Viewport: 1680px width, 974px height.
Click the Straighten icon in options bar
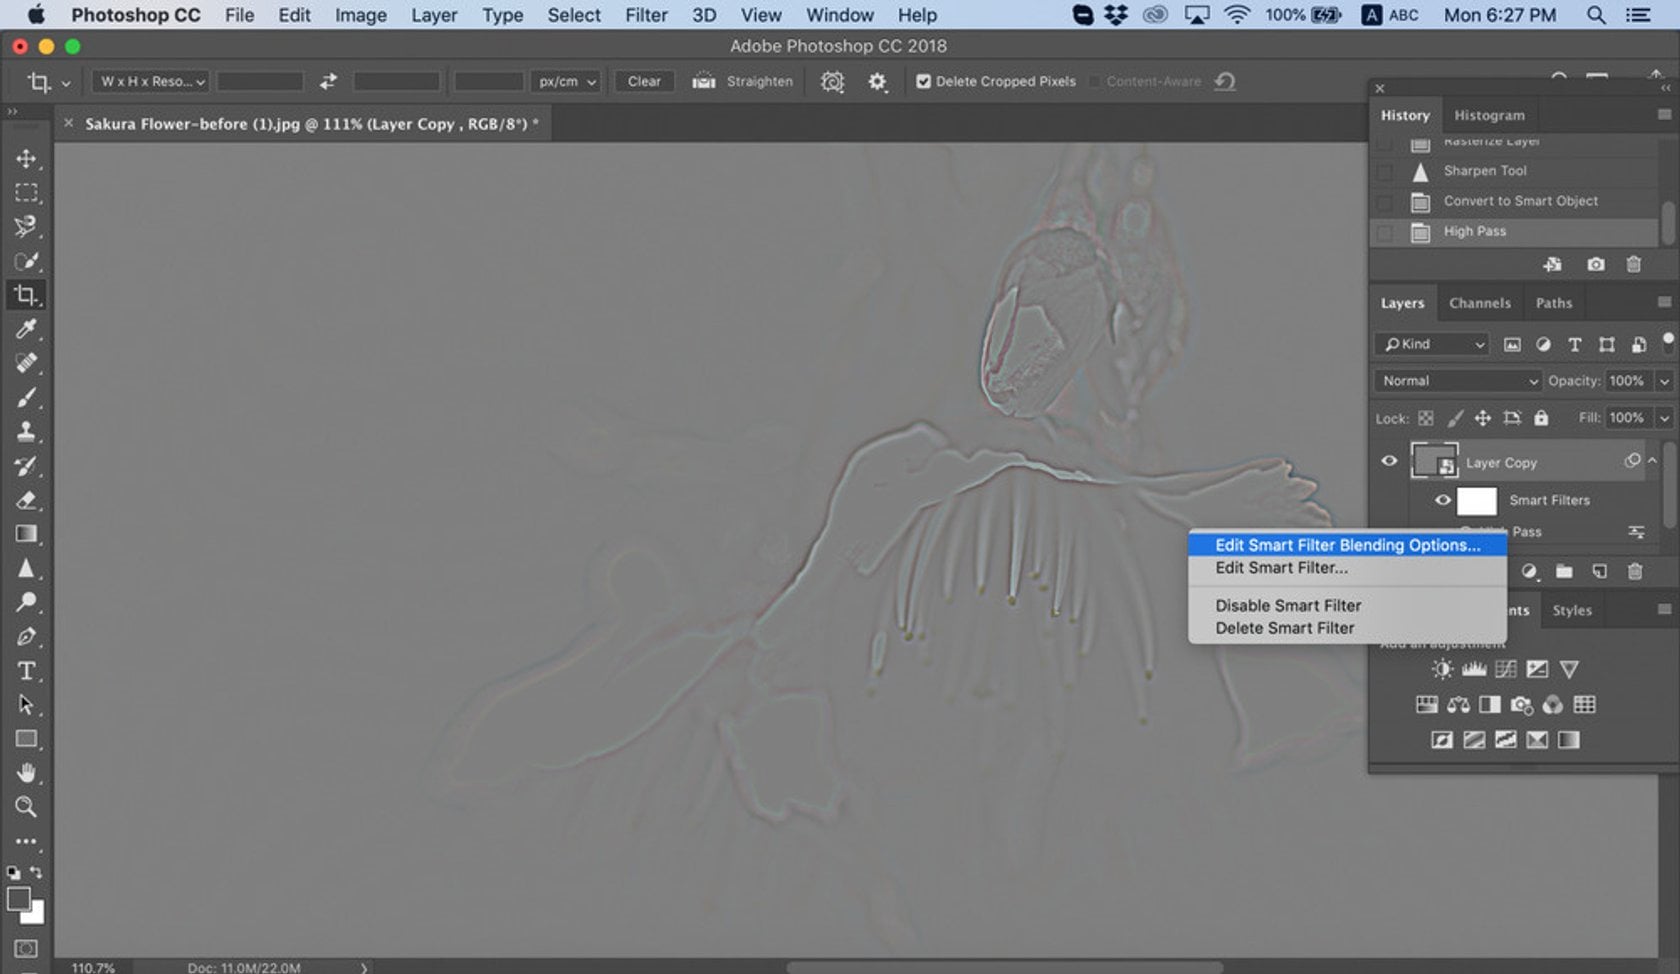click(704, 82)
